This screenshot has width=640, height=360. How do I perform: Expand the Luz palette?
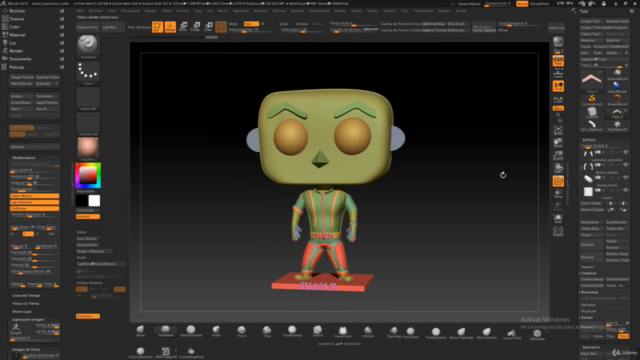(x=13, y=43)
